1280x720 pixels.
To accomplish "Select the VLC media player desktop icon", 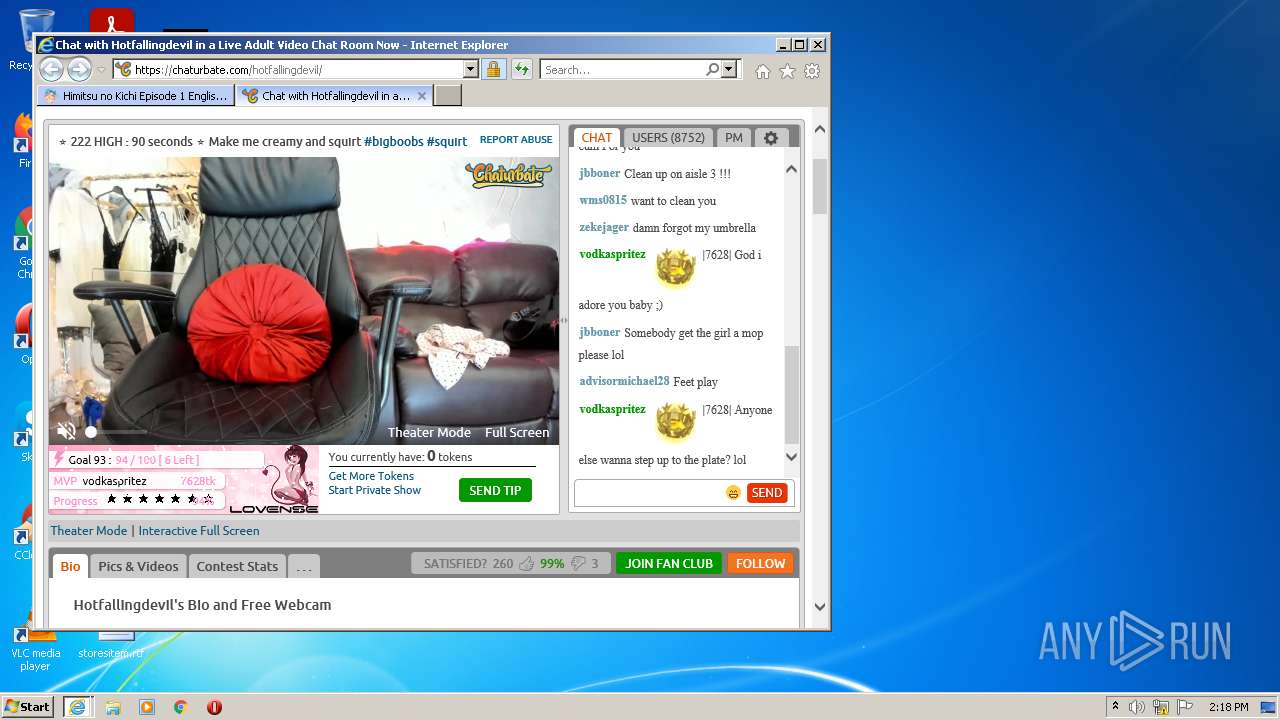I will tap(35, 645).
